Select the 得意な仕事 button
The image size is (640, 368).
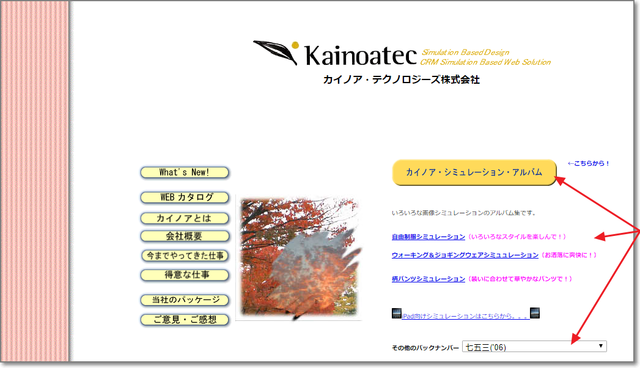pyautogui.click(x=184, y=275)
